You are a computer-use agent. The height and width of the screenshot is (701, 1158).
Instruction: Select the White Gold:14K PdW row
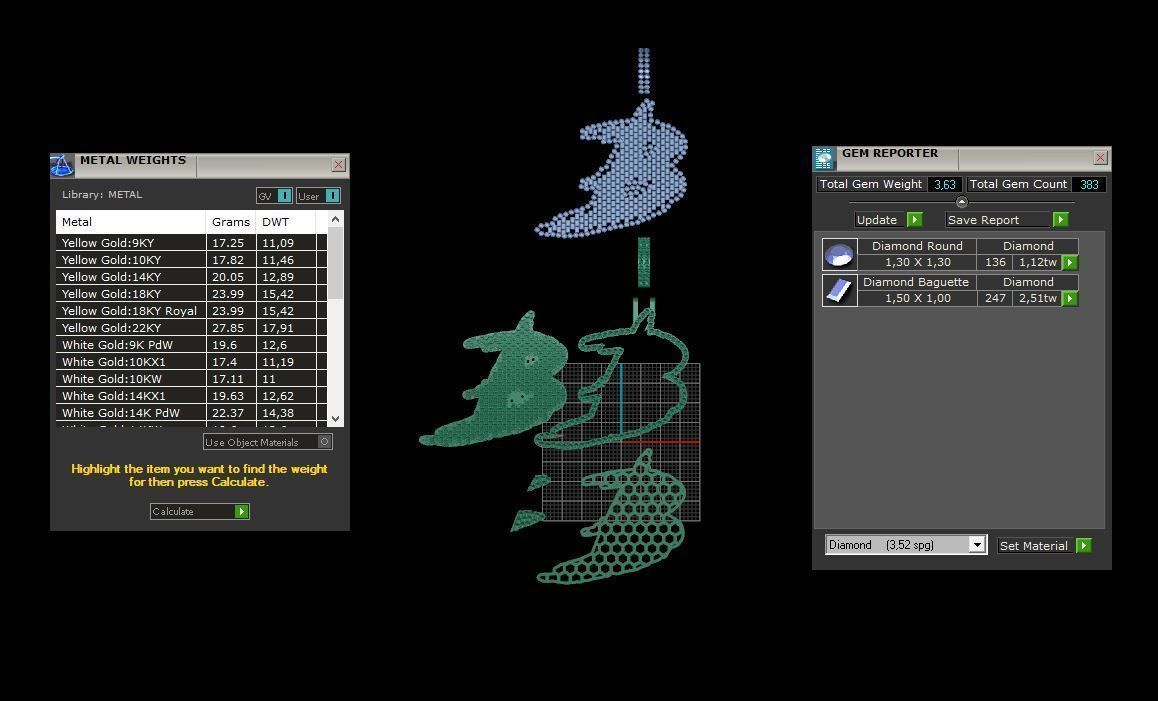tap(191, 412)
